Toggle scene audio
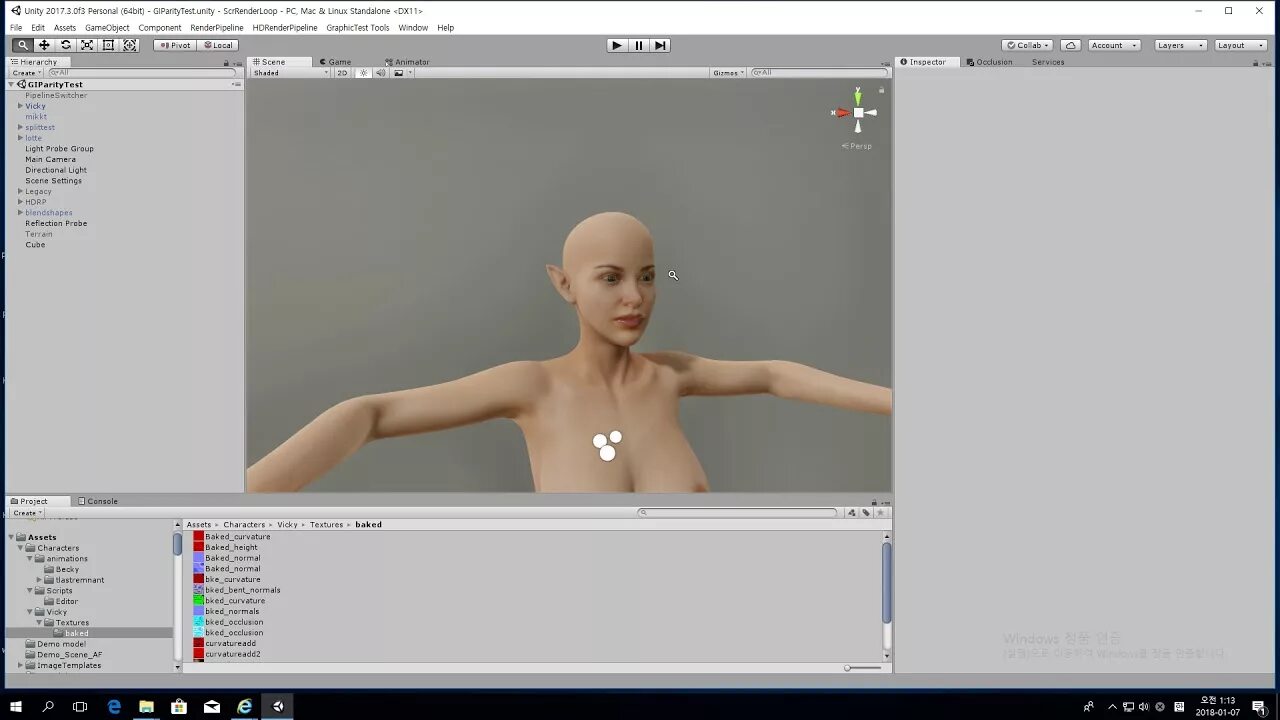1280x720 pixels. click(380, 73)
